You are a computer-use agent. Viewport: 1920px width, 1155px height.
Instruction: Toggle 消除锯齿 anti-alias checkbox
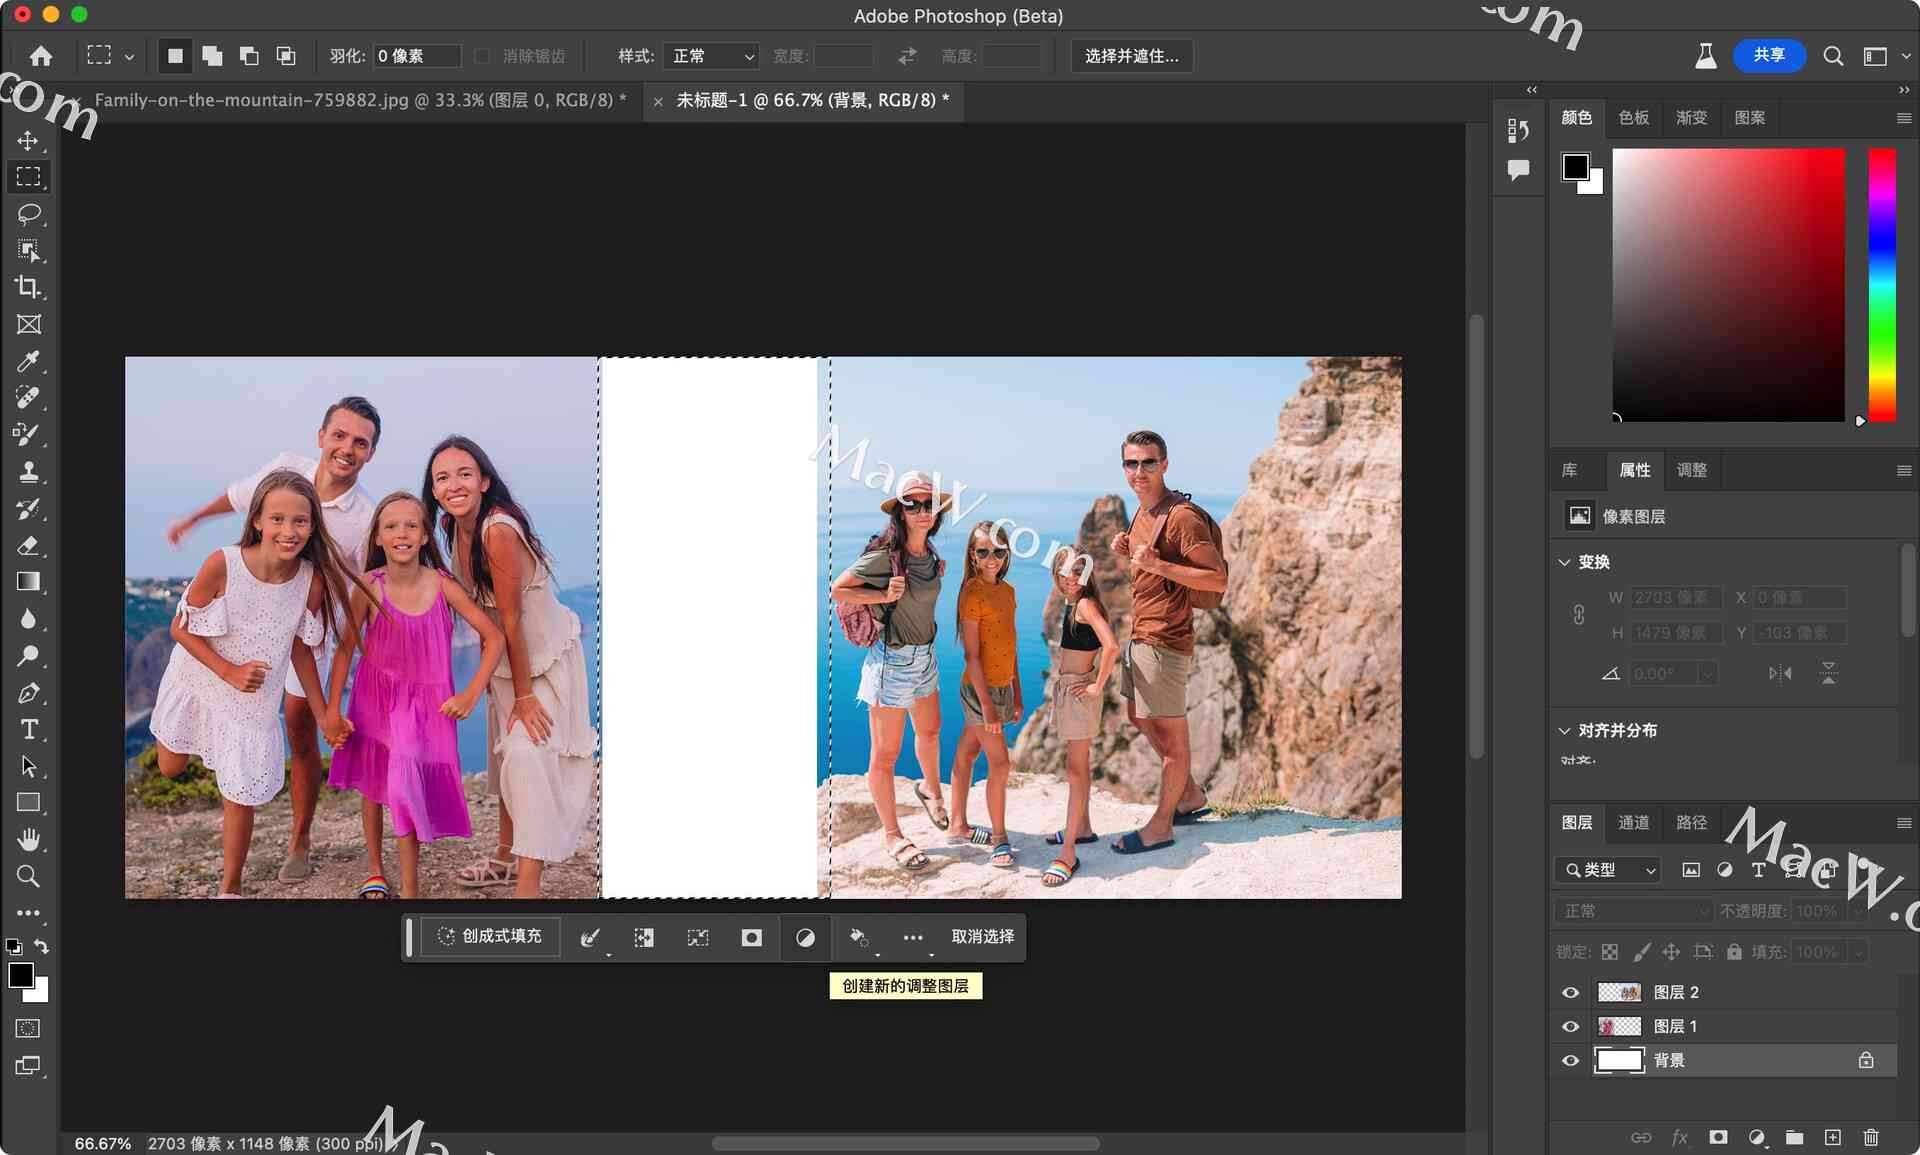[x=482, y=56]
